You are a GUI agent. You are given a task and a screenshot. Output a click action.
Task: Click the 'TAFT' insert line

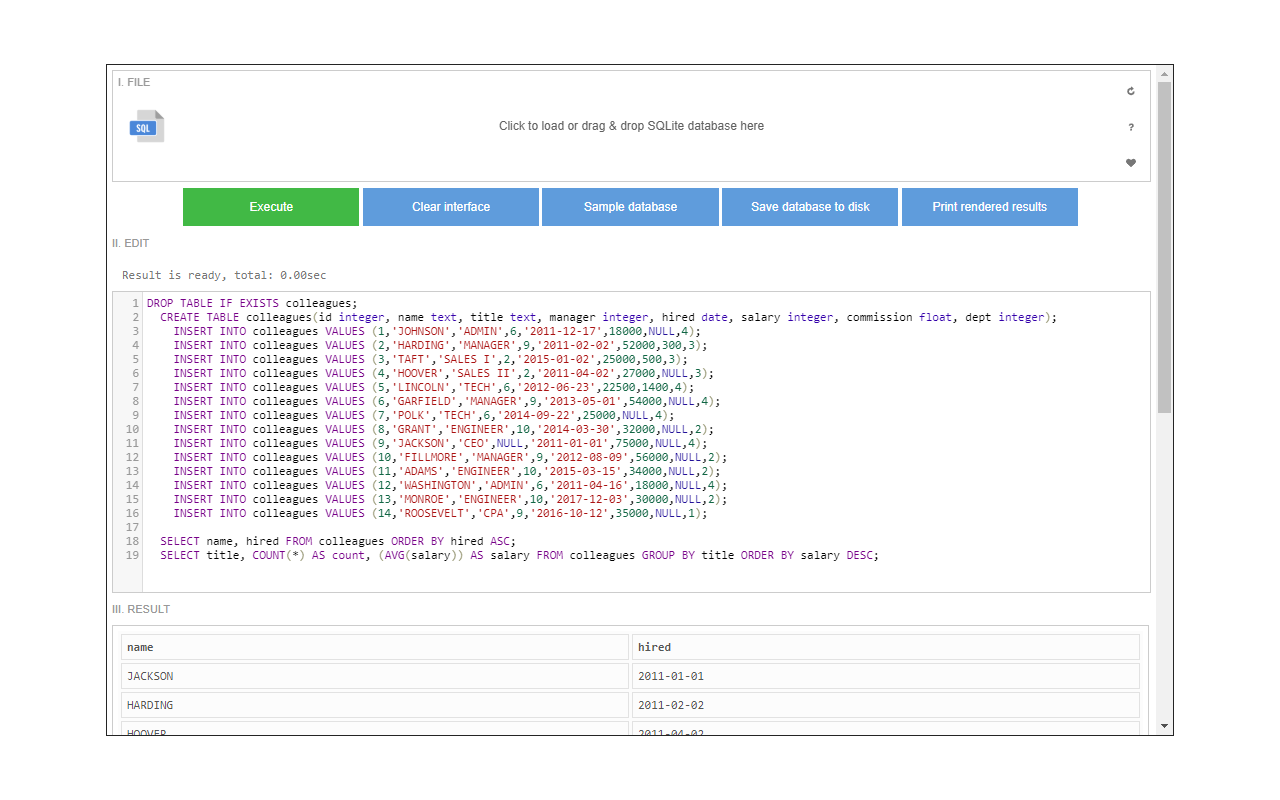[x=431, y=359]
